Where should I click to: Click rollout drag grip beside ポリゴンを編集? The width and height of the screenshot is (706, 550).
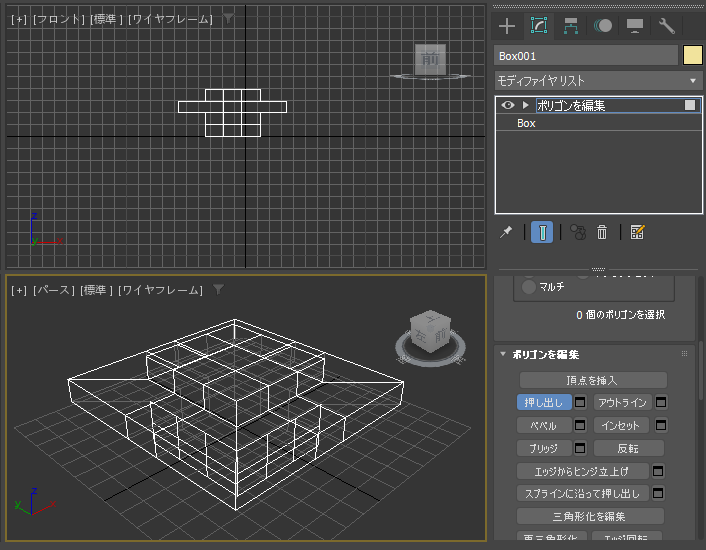tap(684, 354)
